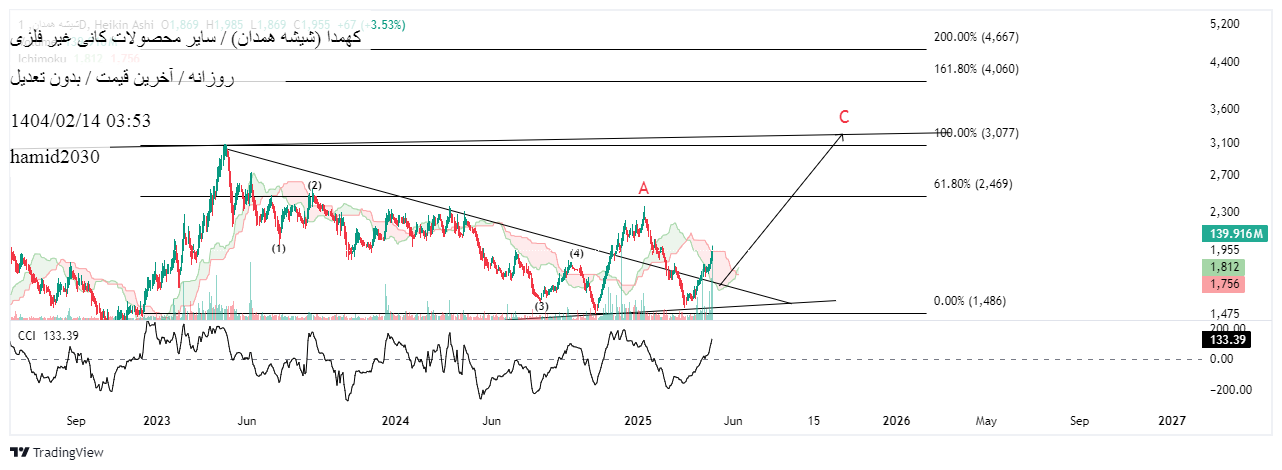The height and width of the screenshot is (470, 1282).
Task: Select the wave marker (4)
Action: (576, 253)
